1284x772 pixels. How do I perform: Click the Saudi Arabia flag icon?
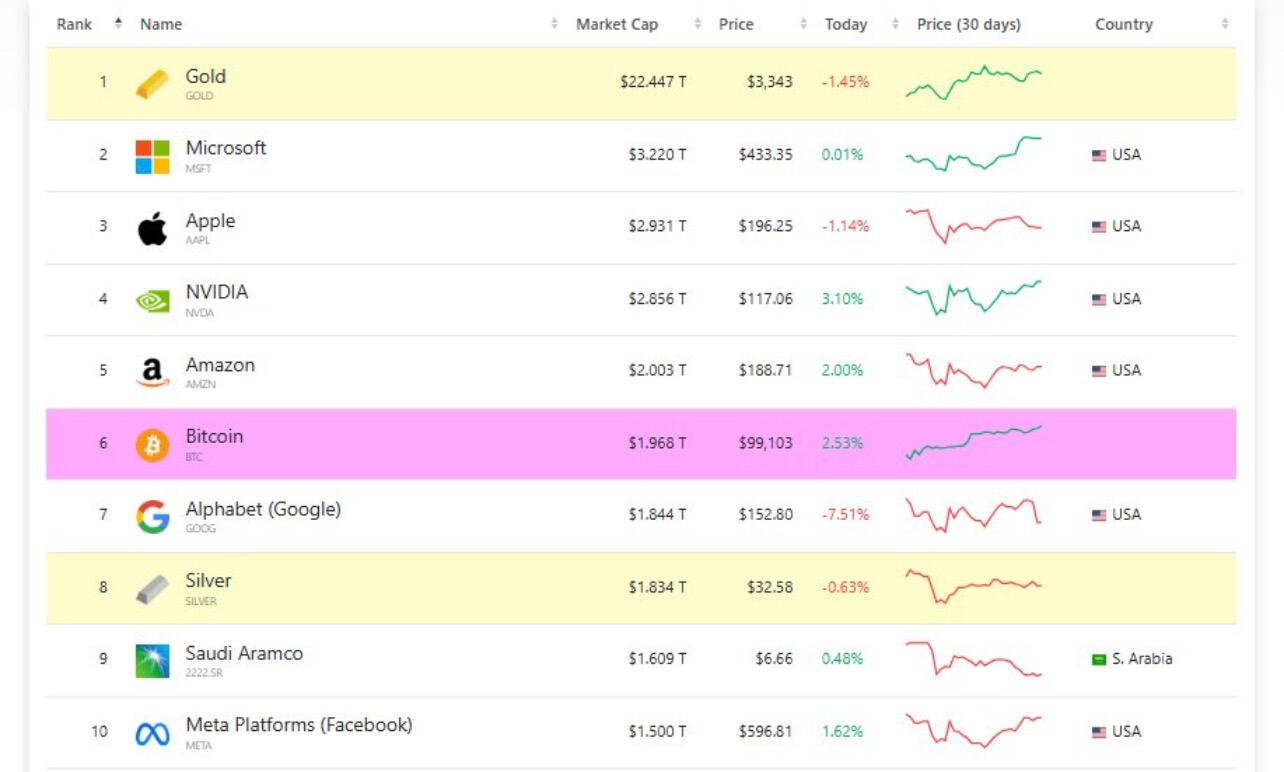[x=1099, y=659]
